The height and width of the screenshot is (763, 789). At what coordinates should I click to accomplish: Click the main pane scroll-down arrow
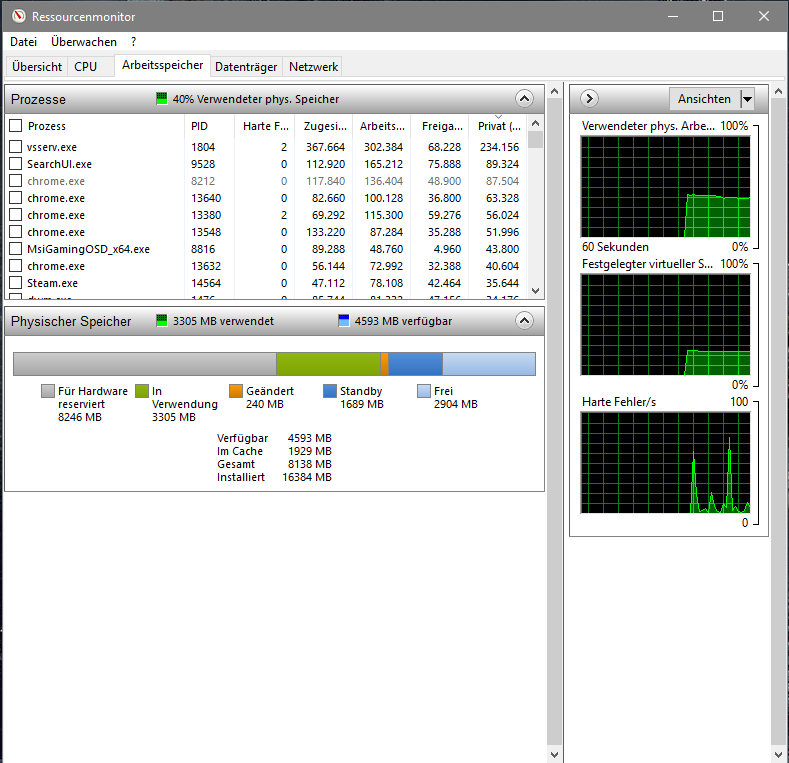(x=555, y=754)
